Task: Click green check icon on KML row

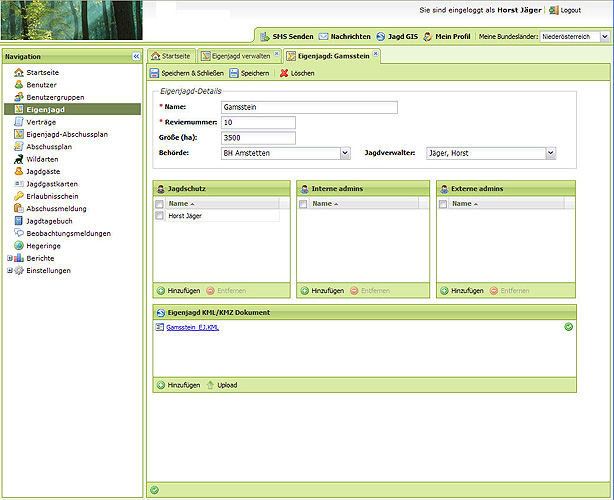Action: click(x=569, y=327)
